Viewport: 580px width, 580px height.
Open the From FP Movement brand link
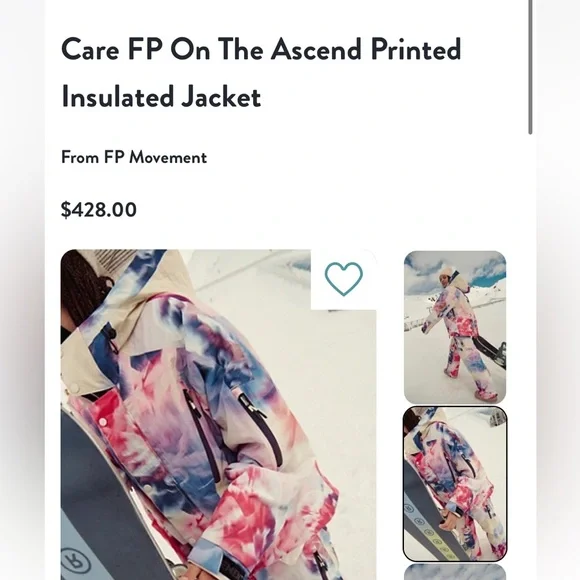pyautogui.click(x=134, y=157)
